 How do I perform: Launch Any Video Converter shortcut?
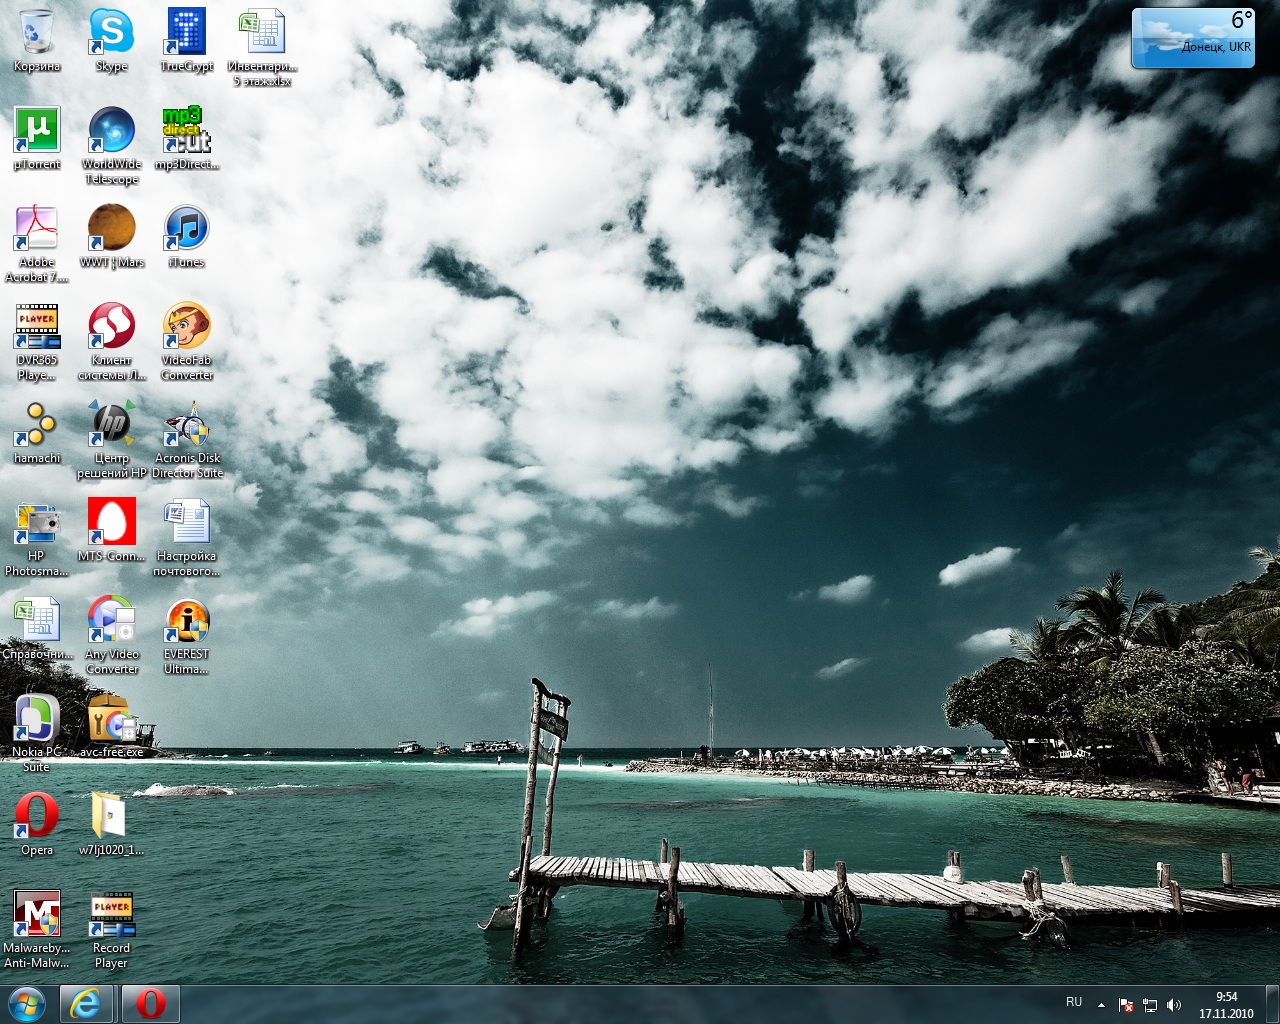111,636
